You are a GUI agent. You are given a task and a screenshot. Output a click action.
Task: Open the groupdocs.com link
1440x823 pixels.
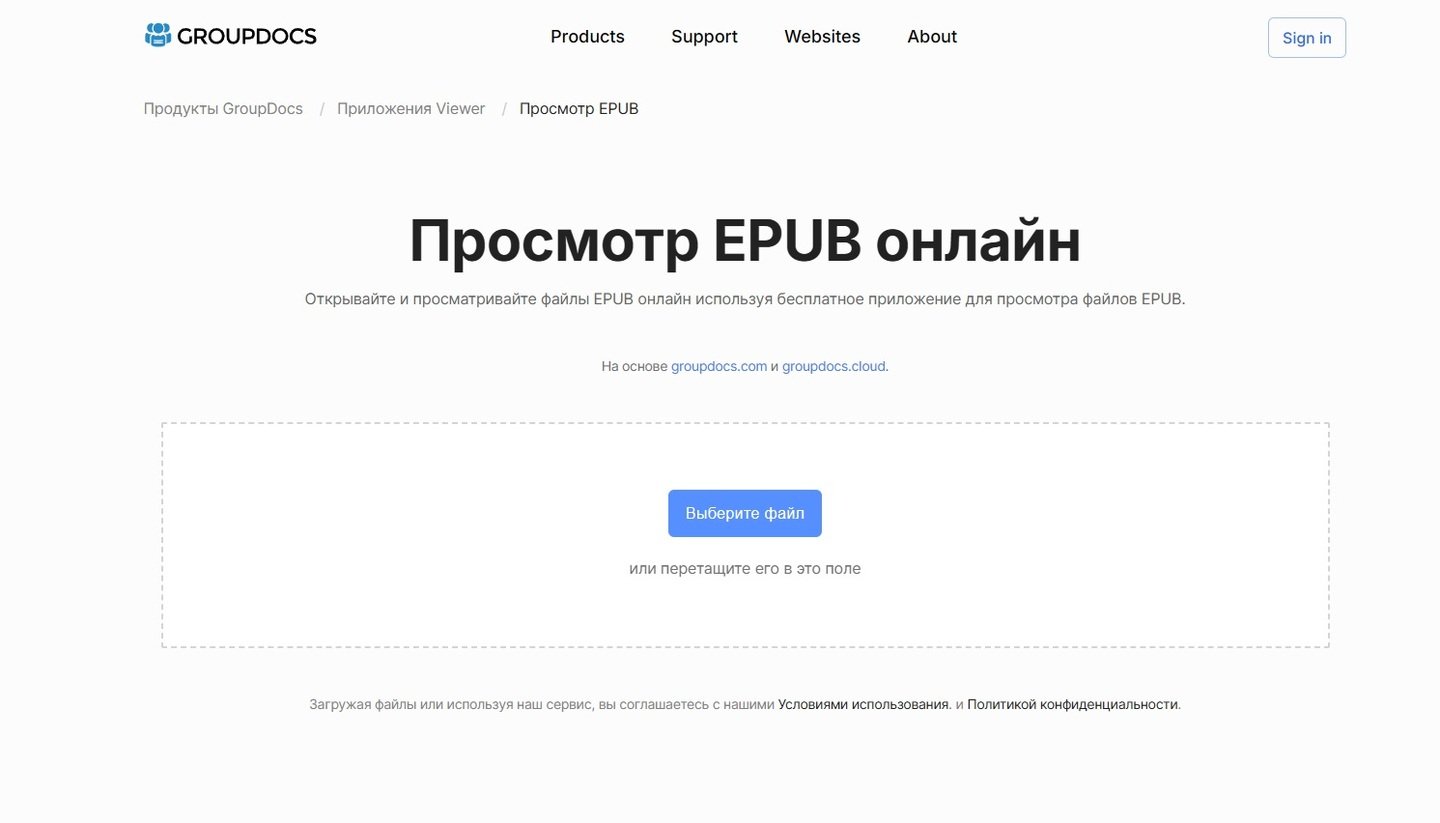tap(718, 367)
